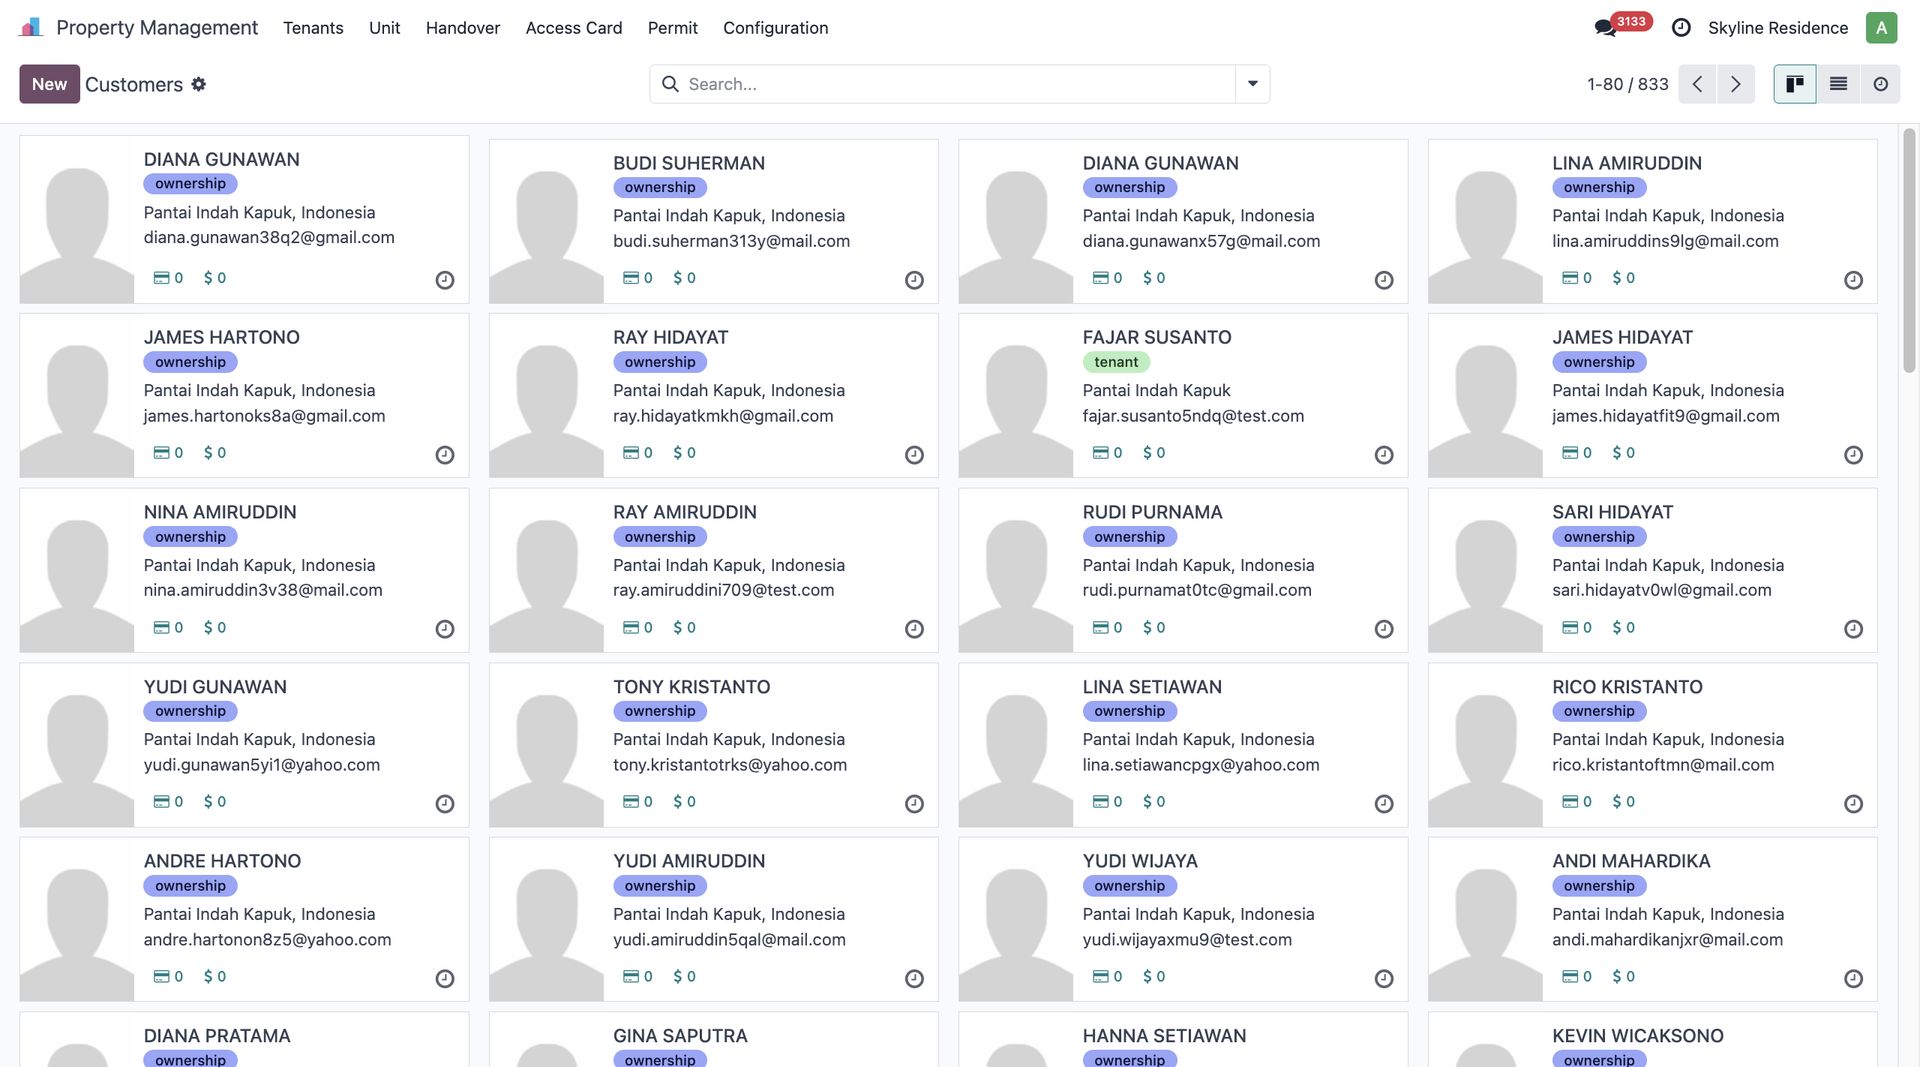
Task: Click the Customers settings gear icon
Action: [199, 84]
